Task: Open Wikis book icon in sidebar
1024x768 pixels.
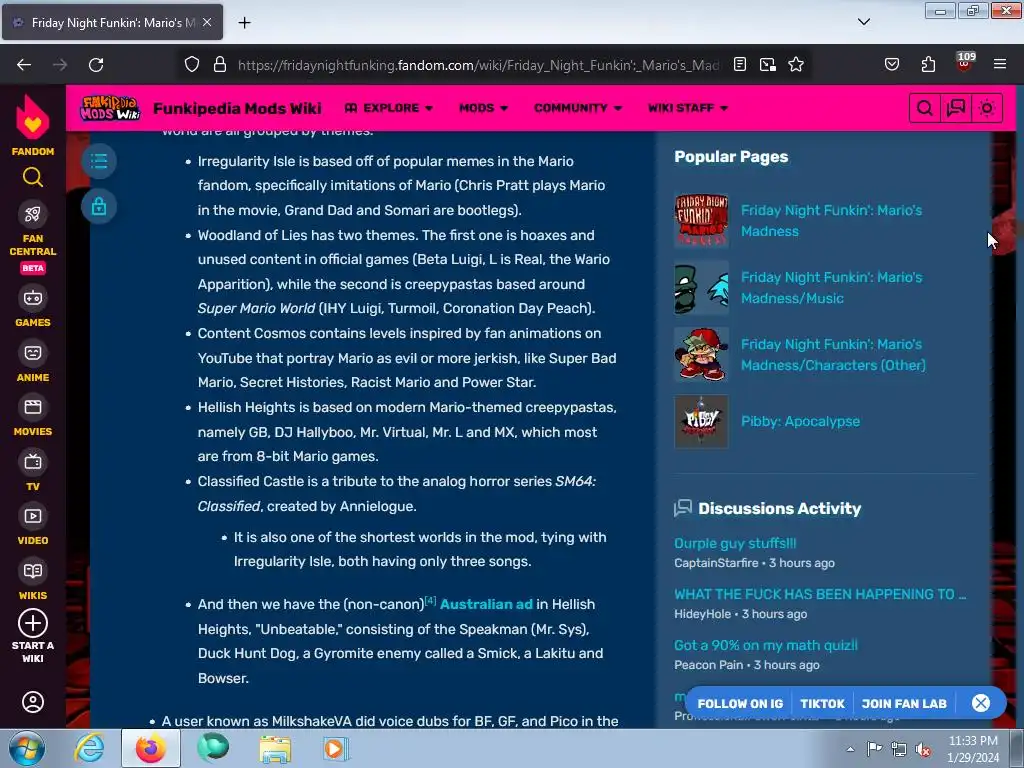Action: 33,571
